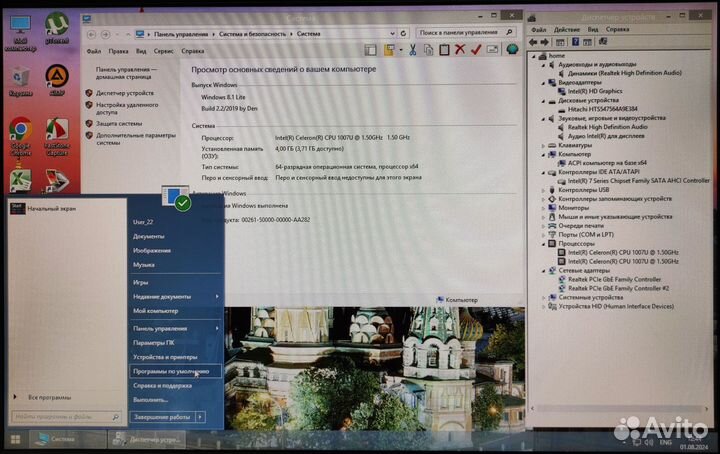Click the Start menu search field
The width and height of the screenshot is (720, 454).
click(x=66, y=417)
